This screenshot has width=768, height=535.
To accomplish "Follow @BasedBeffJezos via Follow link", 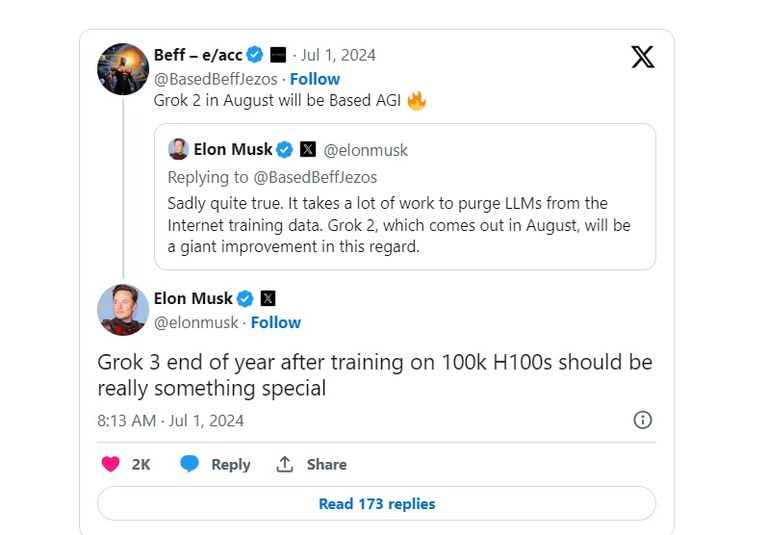I will pyautogui.click(x=315, y=79).
